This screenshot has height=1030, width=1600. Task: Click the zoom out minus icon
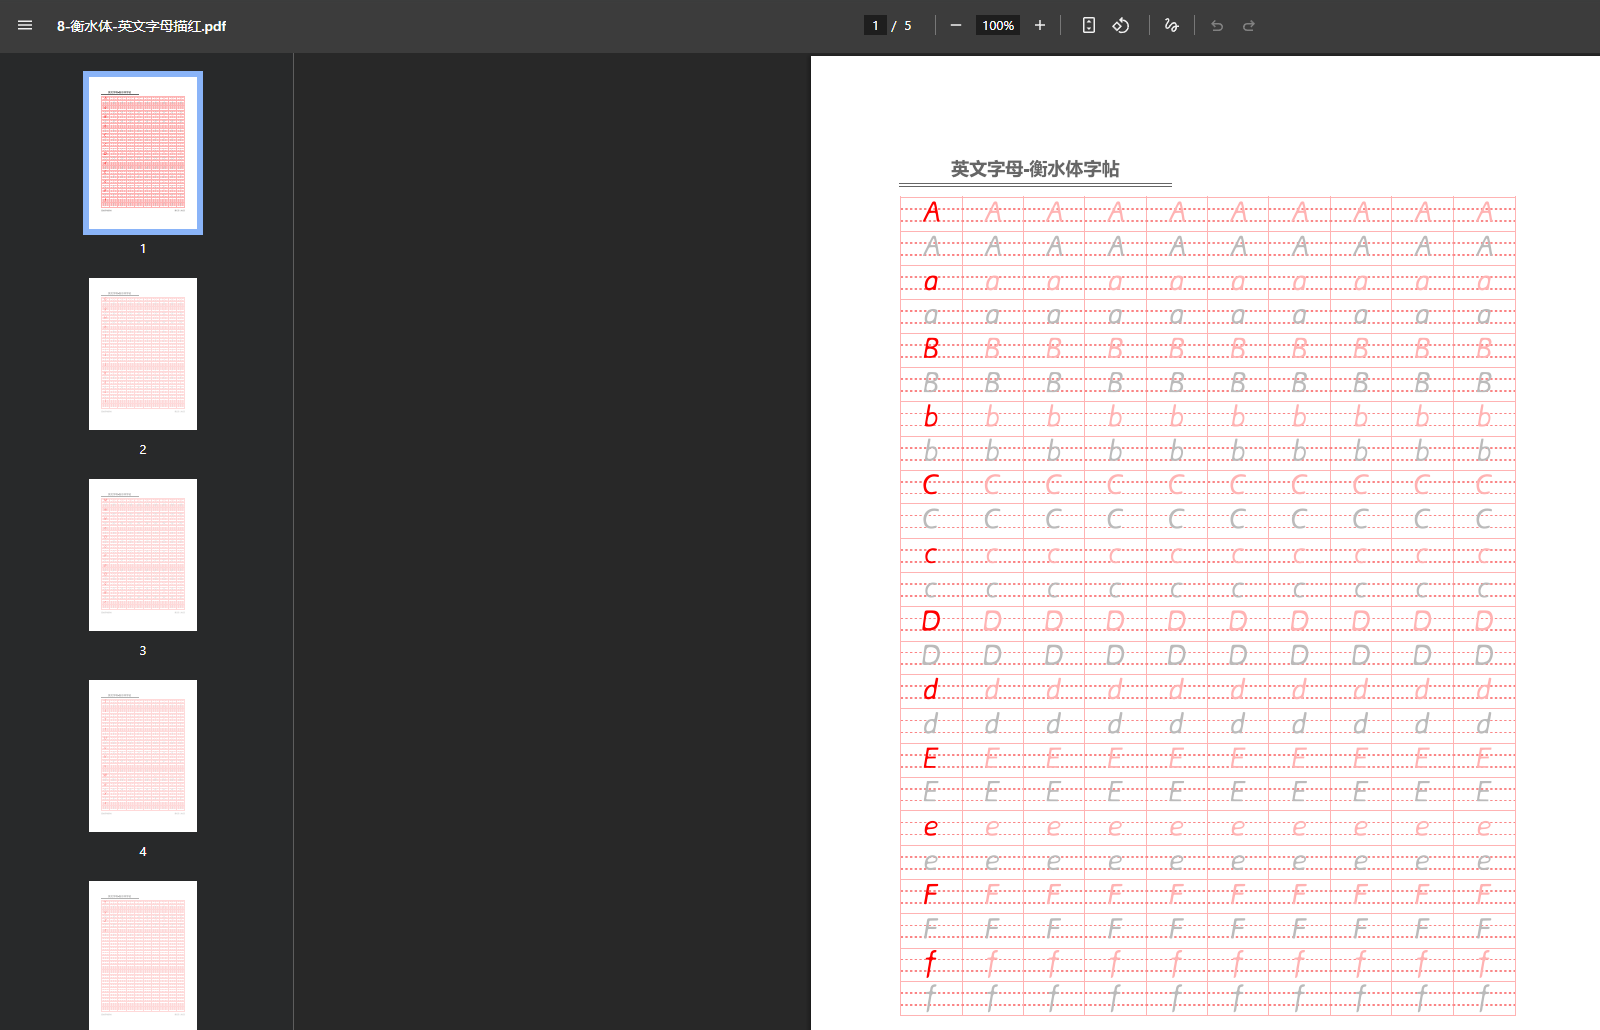point(956,26)
